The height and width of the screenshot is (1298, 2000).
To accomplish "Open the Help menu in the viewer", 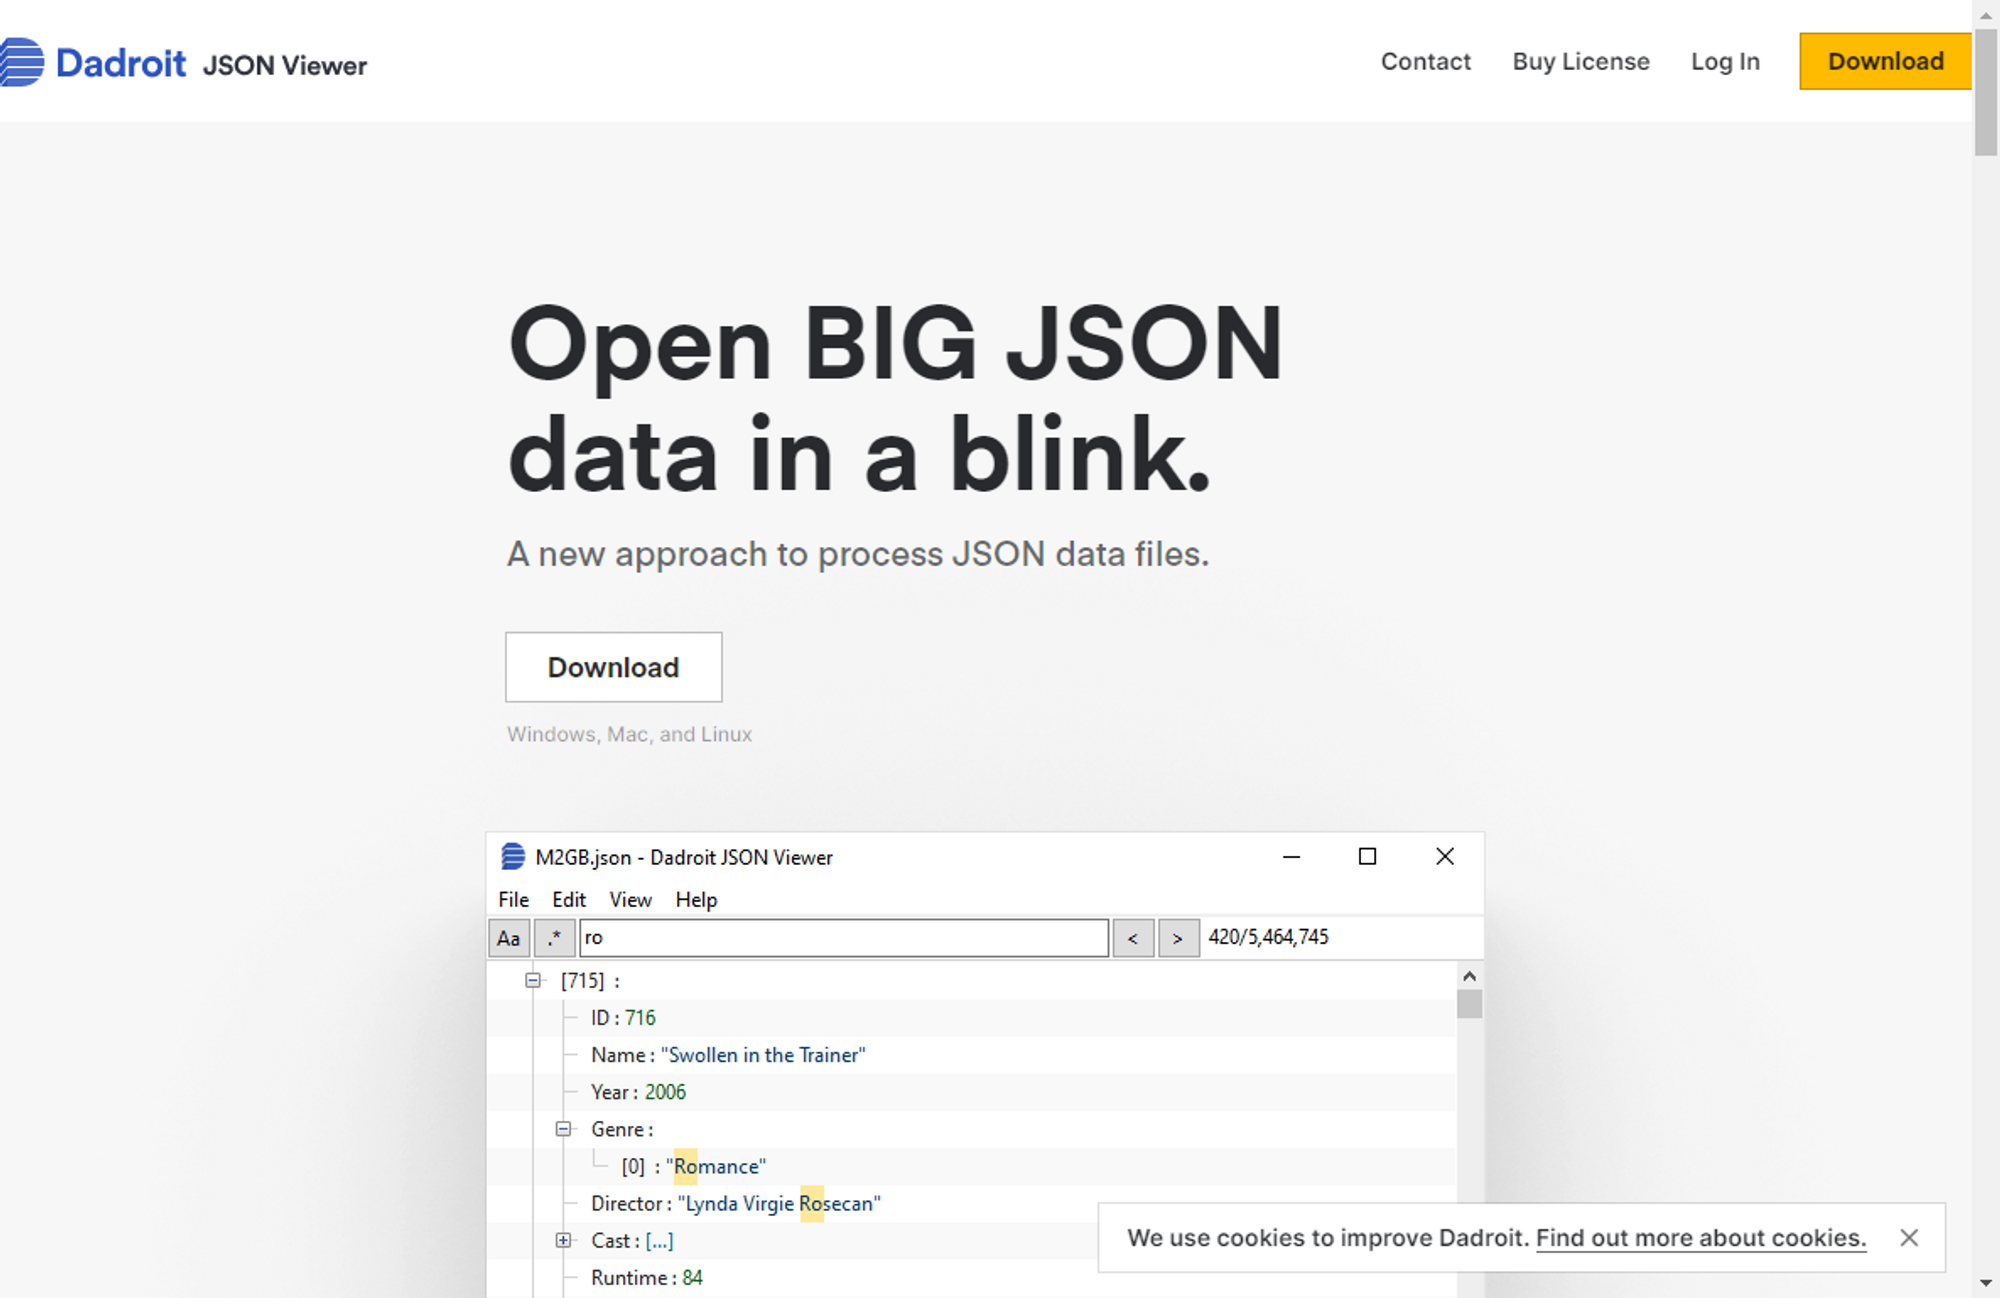I will point(696,899).
